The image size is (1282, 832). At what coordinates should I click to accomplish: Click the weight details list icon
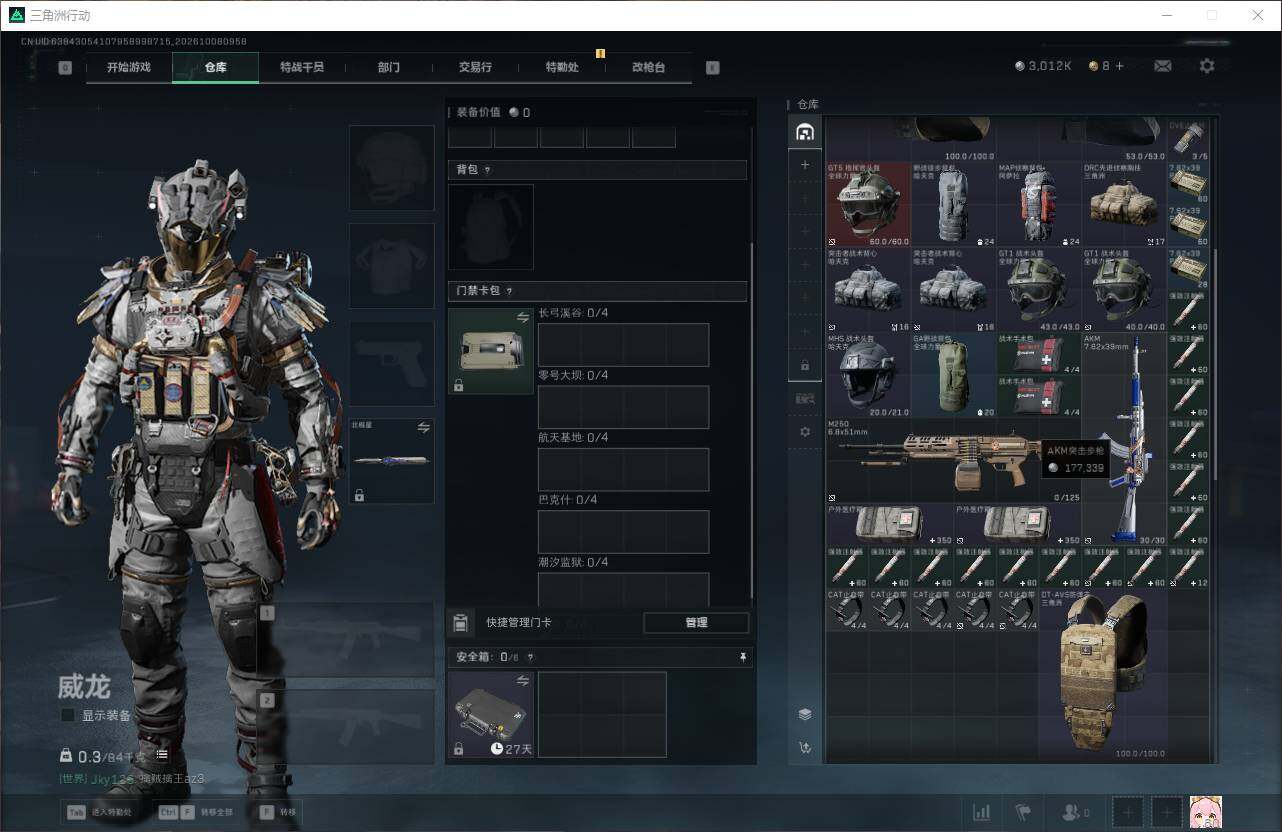162,755
